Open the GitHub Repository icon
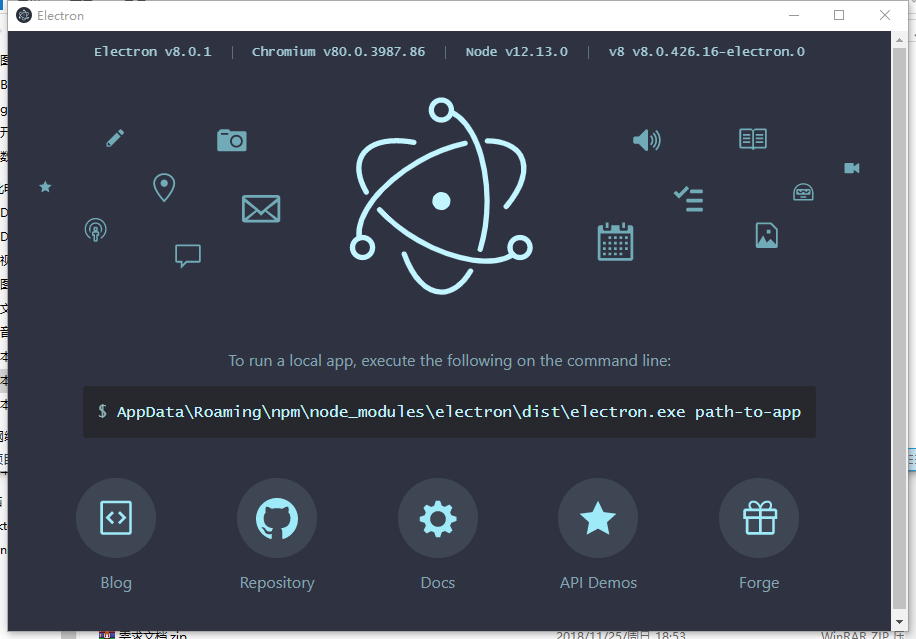Viewport: 916px width, 639px height. (277, 518)
